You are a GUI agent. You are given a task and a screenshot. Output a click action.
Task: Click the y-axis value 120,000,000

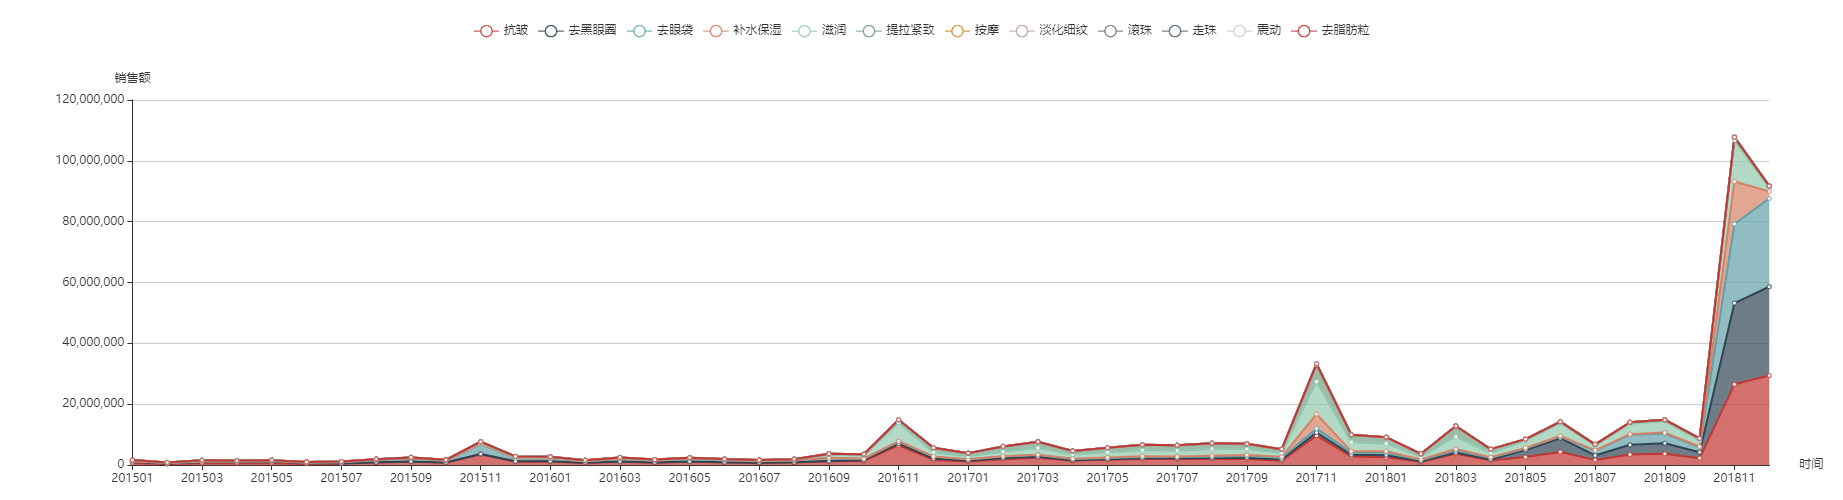(90, 99)
